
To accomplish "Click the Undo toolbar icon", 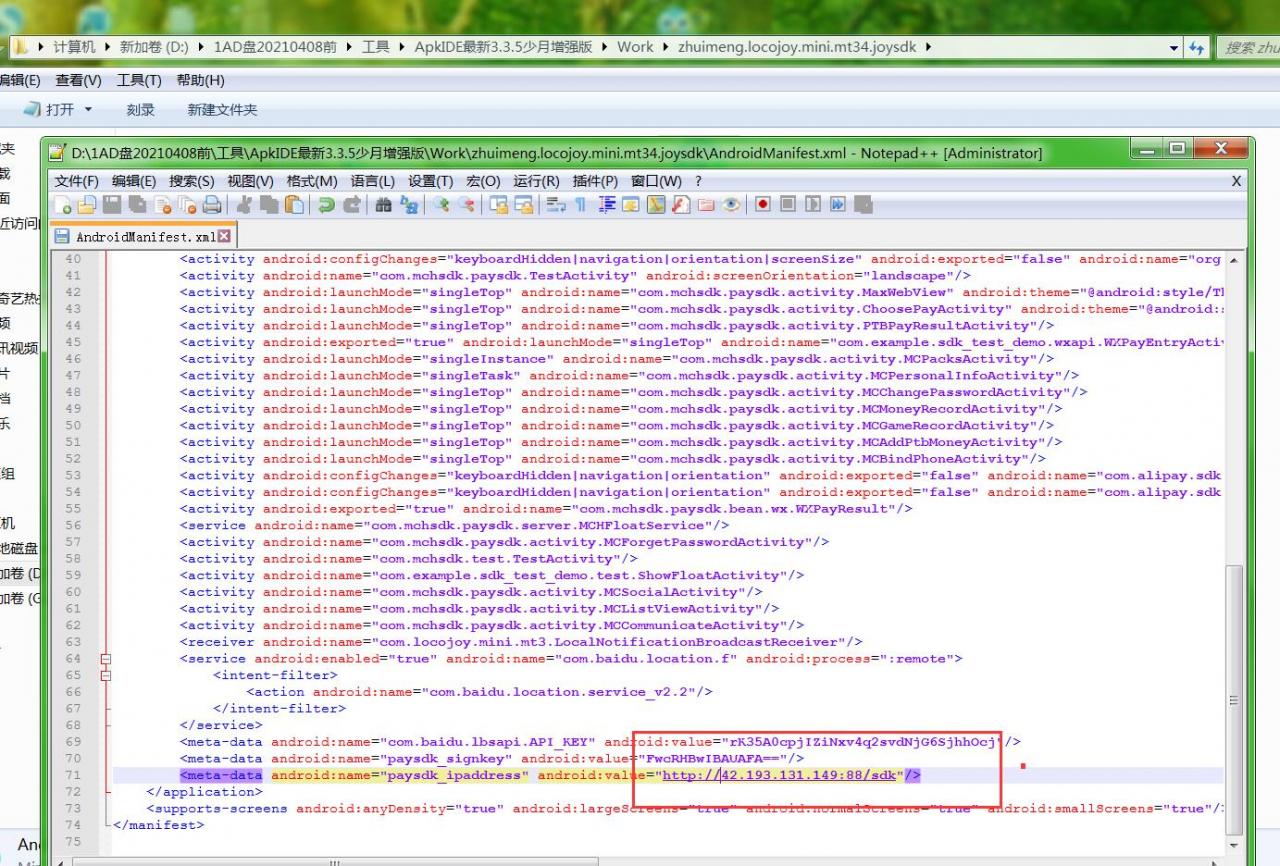I will coord(326,205).
